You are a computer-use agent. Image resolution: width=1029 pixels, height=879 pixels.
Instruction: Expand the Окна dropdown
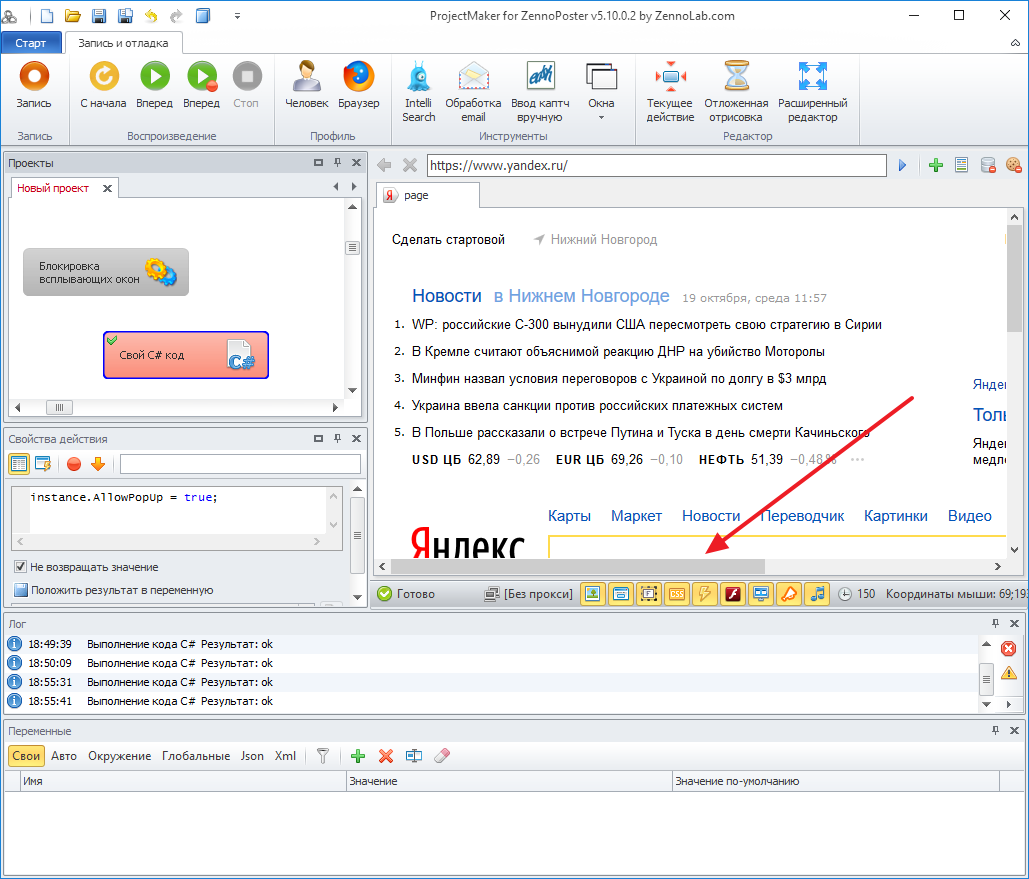(601, 91)
